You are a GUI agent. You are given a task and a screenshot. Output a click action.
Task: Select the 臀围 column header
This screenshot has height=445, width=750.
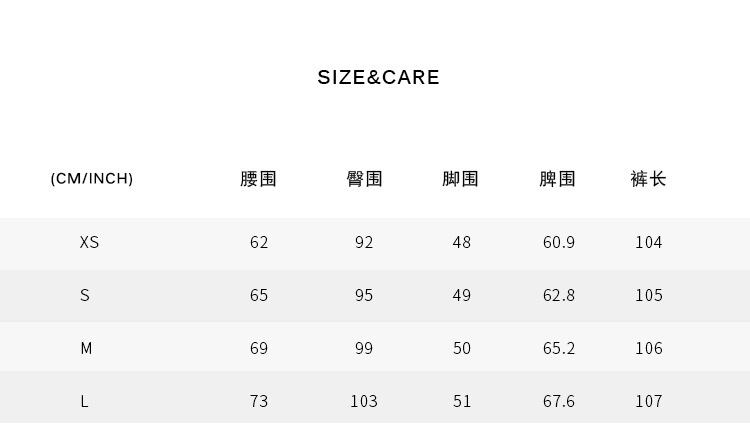coord(364,179)
